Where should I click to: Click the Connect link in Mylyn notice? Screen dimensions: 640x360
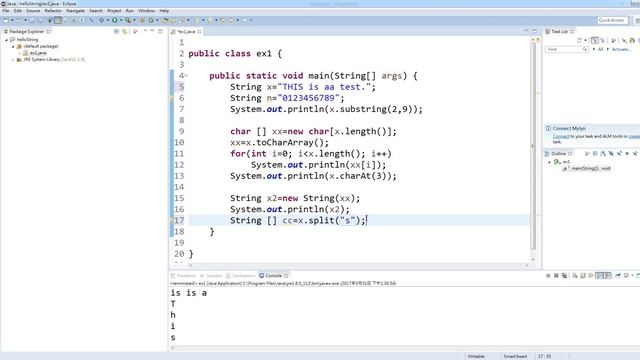[x=561, y=136]
